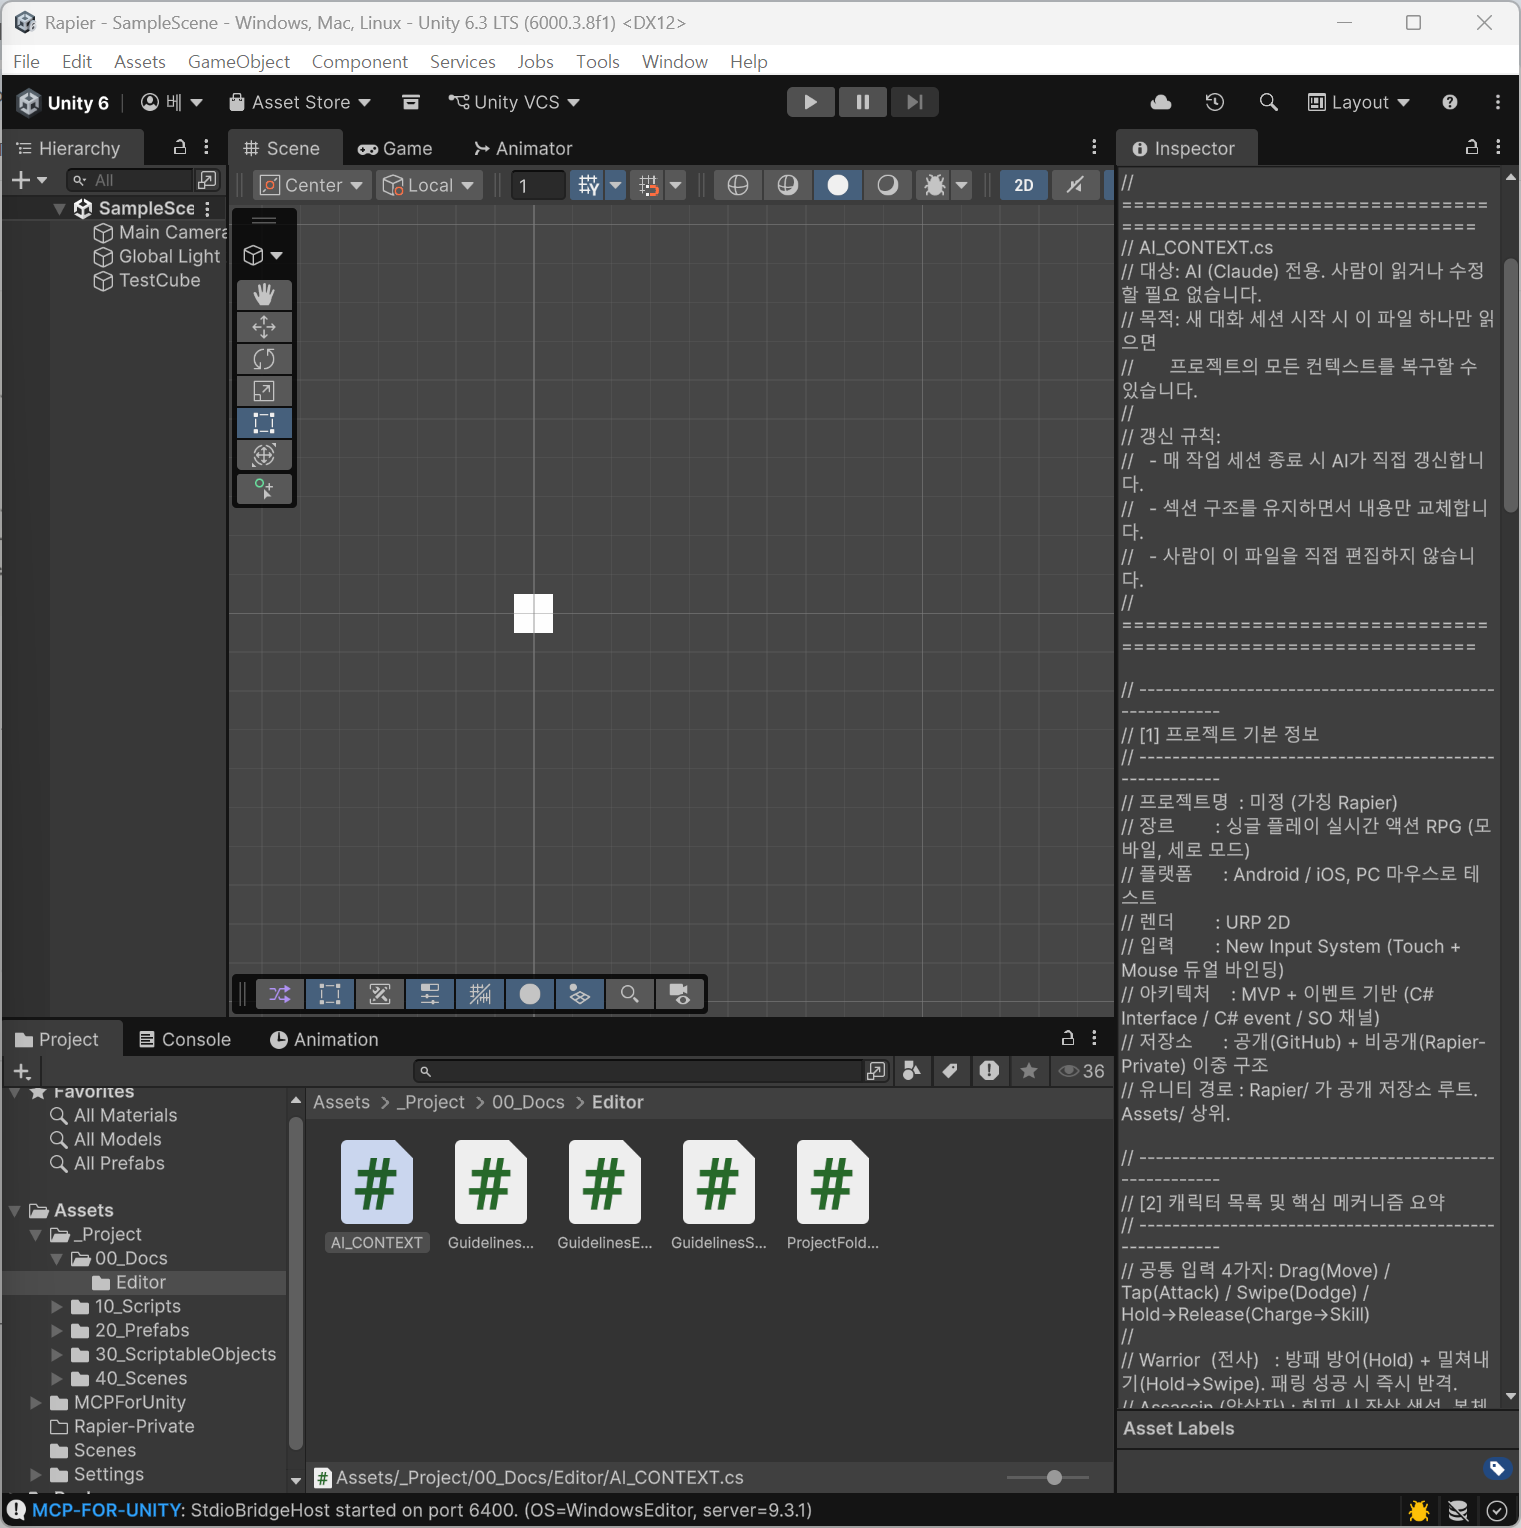Open the Unity cloud icon
This screenshot has height=1528, width=1521.
1161,102
